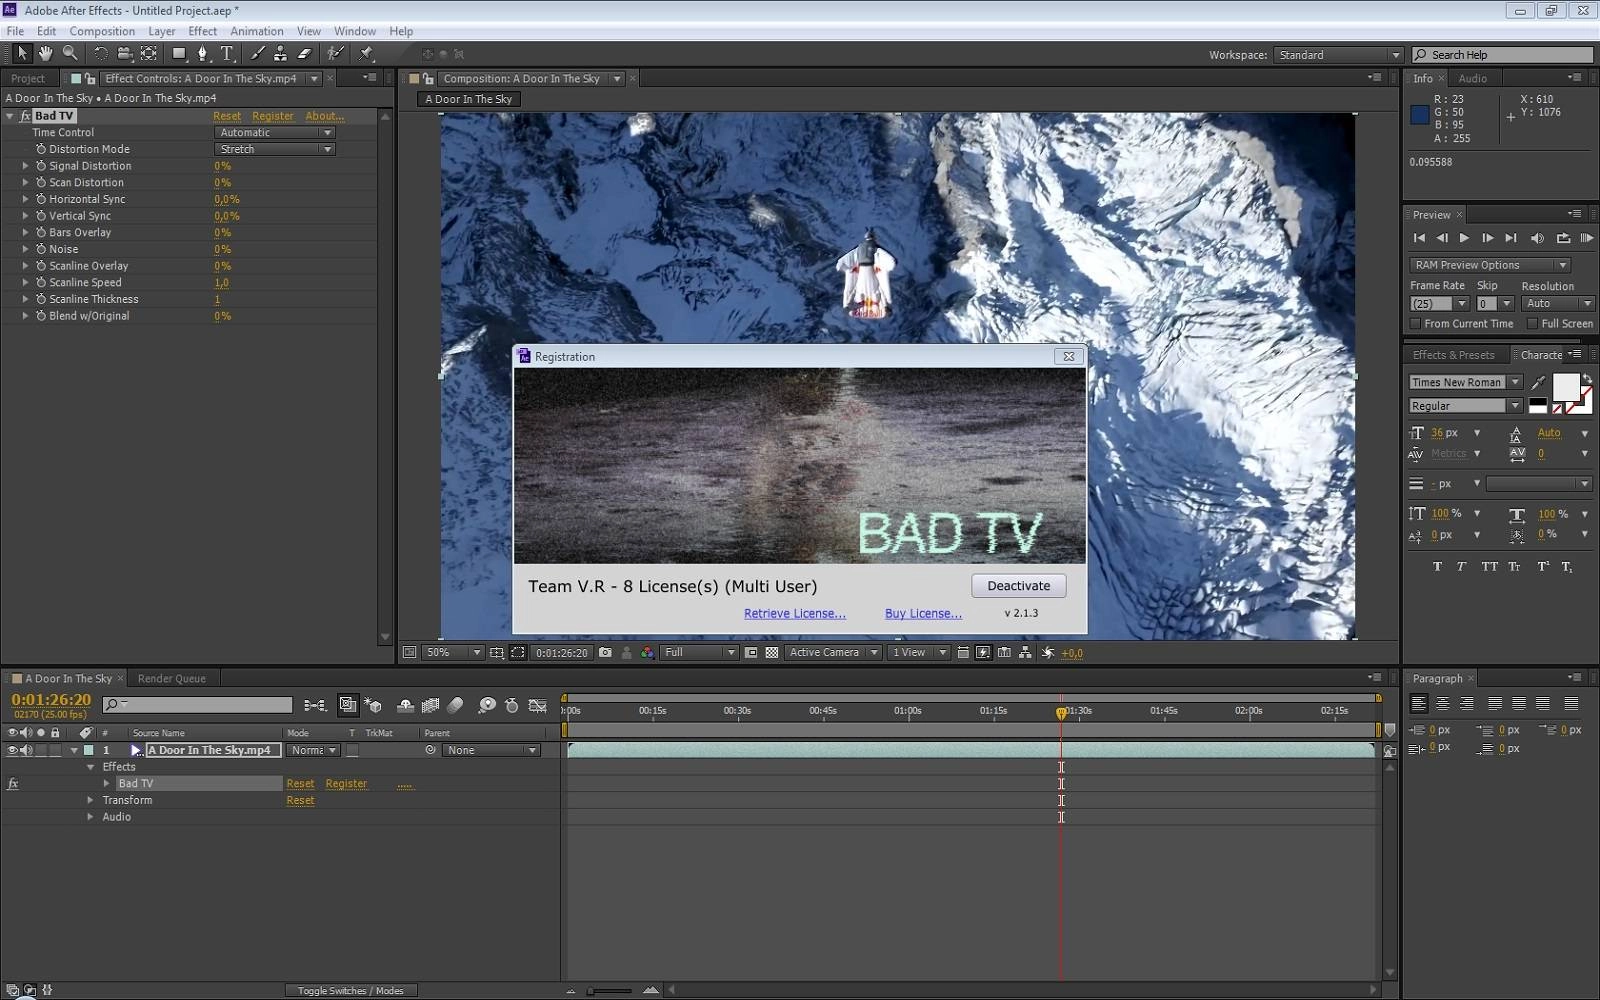Enable Frame Blending for all layers

pos(430,705)
